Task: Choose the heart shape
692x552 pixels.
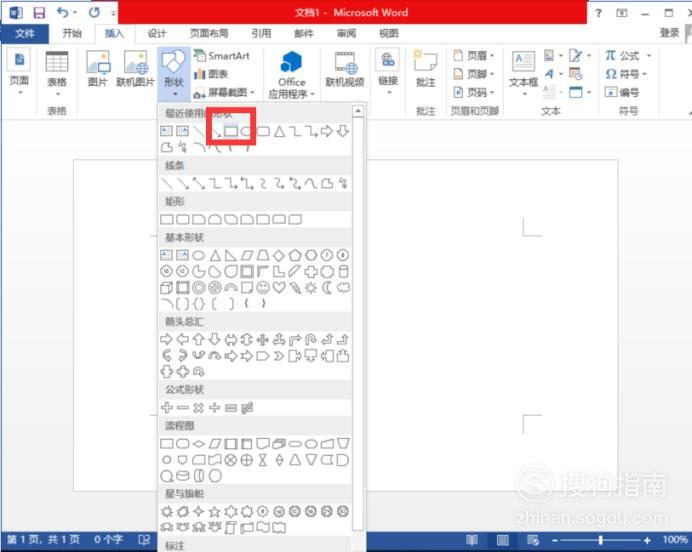Action: click(x=279, y=288)
